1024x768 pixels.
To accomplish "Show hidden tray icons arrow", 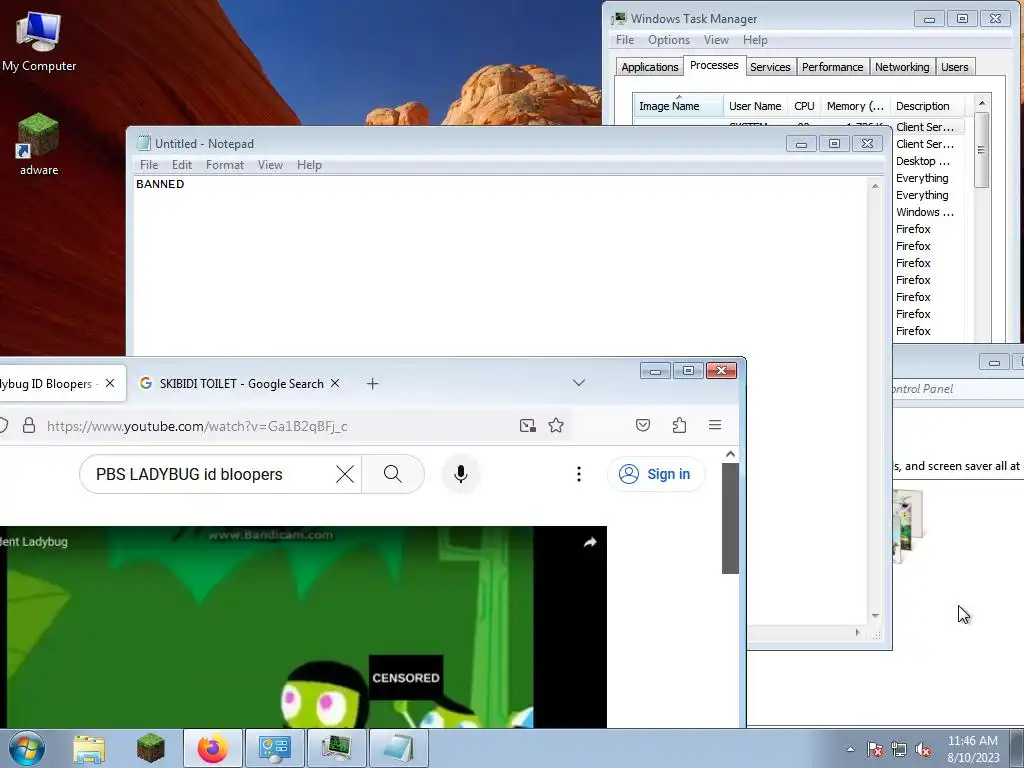I will (850, 749).
